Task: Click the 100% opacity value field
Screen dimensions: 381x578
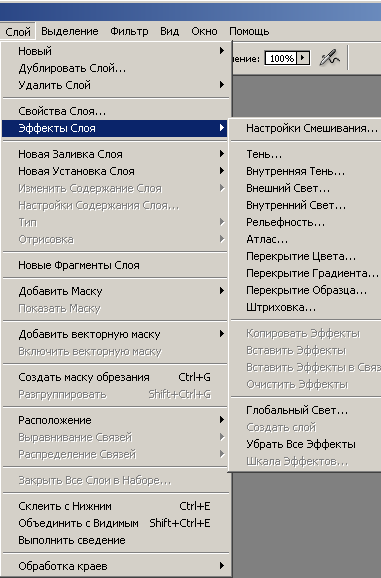Action: (x=281, y=58)
